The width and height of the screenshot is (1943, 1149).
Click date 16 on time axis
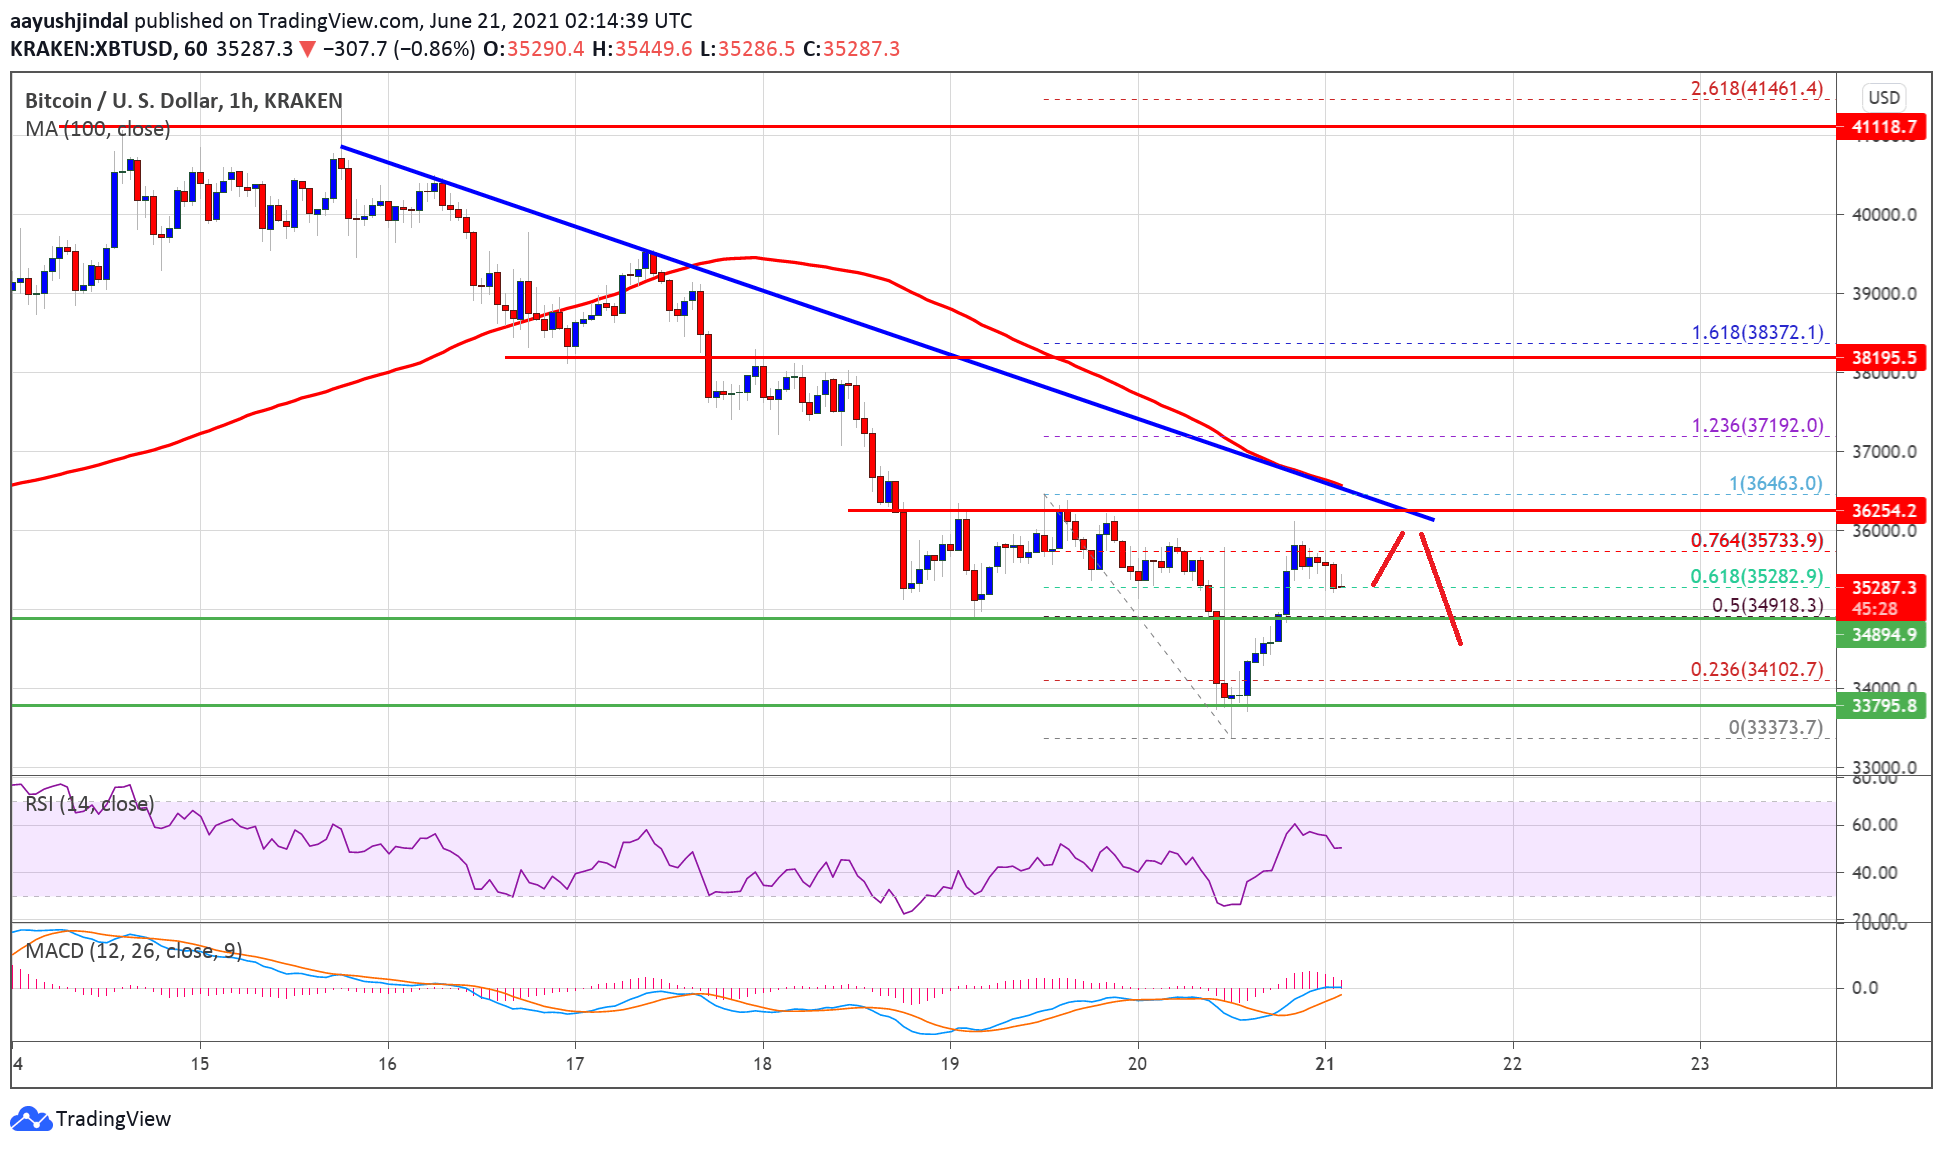coord(387,1063)
